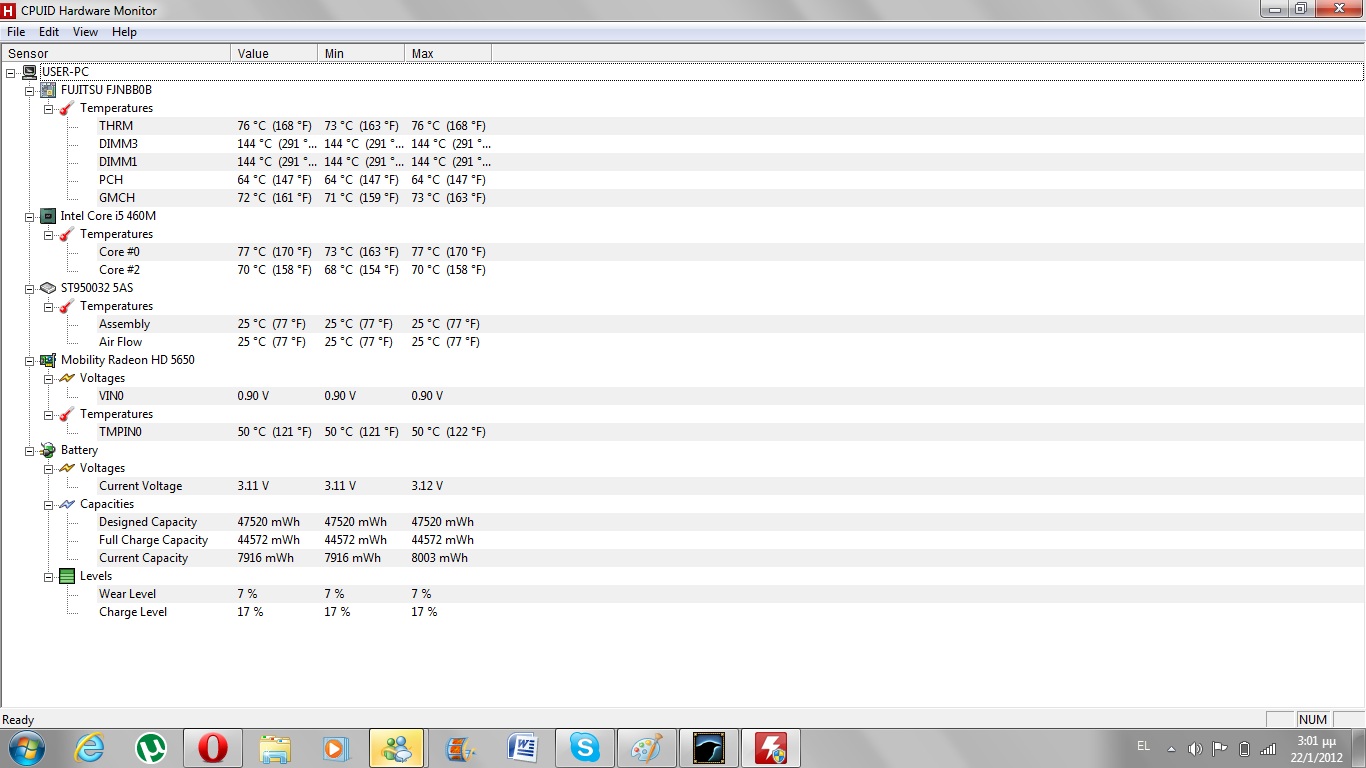Click the Capacities graph icon
The height and width of the screenshot is (768, 1366).
tap(67, 504)
